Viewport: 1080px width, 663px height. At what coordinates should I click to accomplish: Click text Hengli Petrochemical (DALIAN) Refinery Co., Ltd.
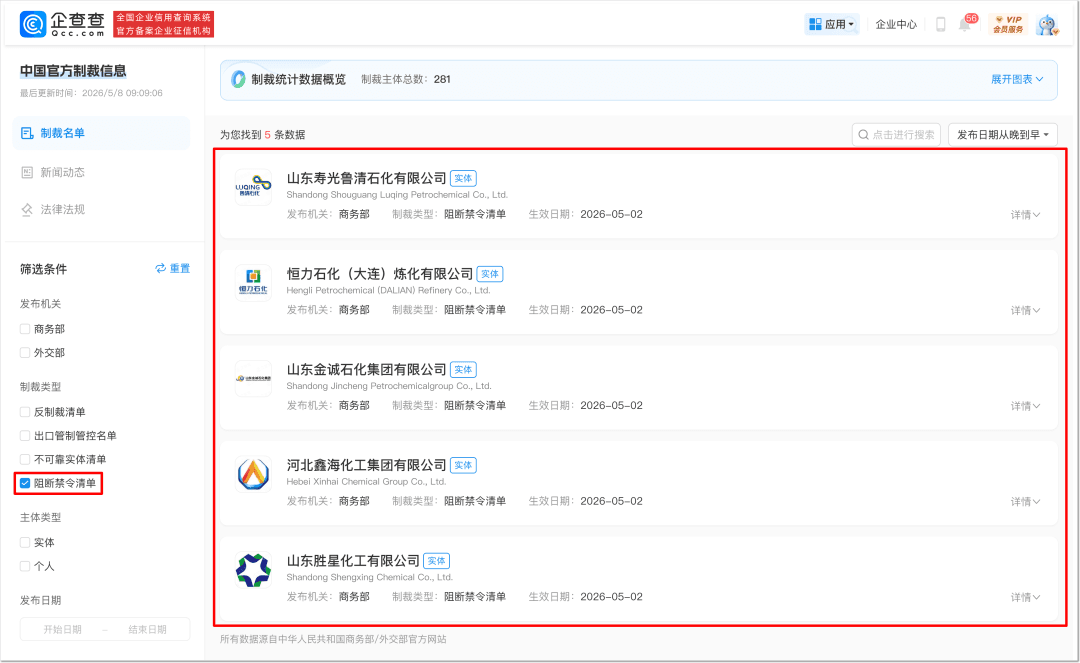tap(388, 291)
